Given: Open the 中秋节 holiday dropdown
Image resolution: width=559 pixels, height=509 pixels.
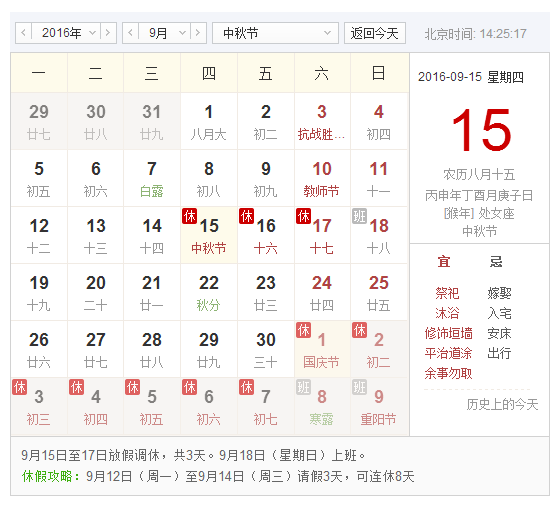Looking at the screenshot, I should (x=275, y=33).
